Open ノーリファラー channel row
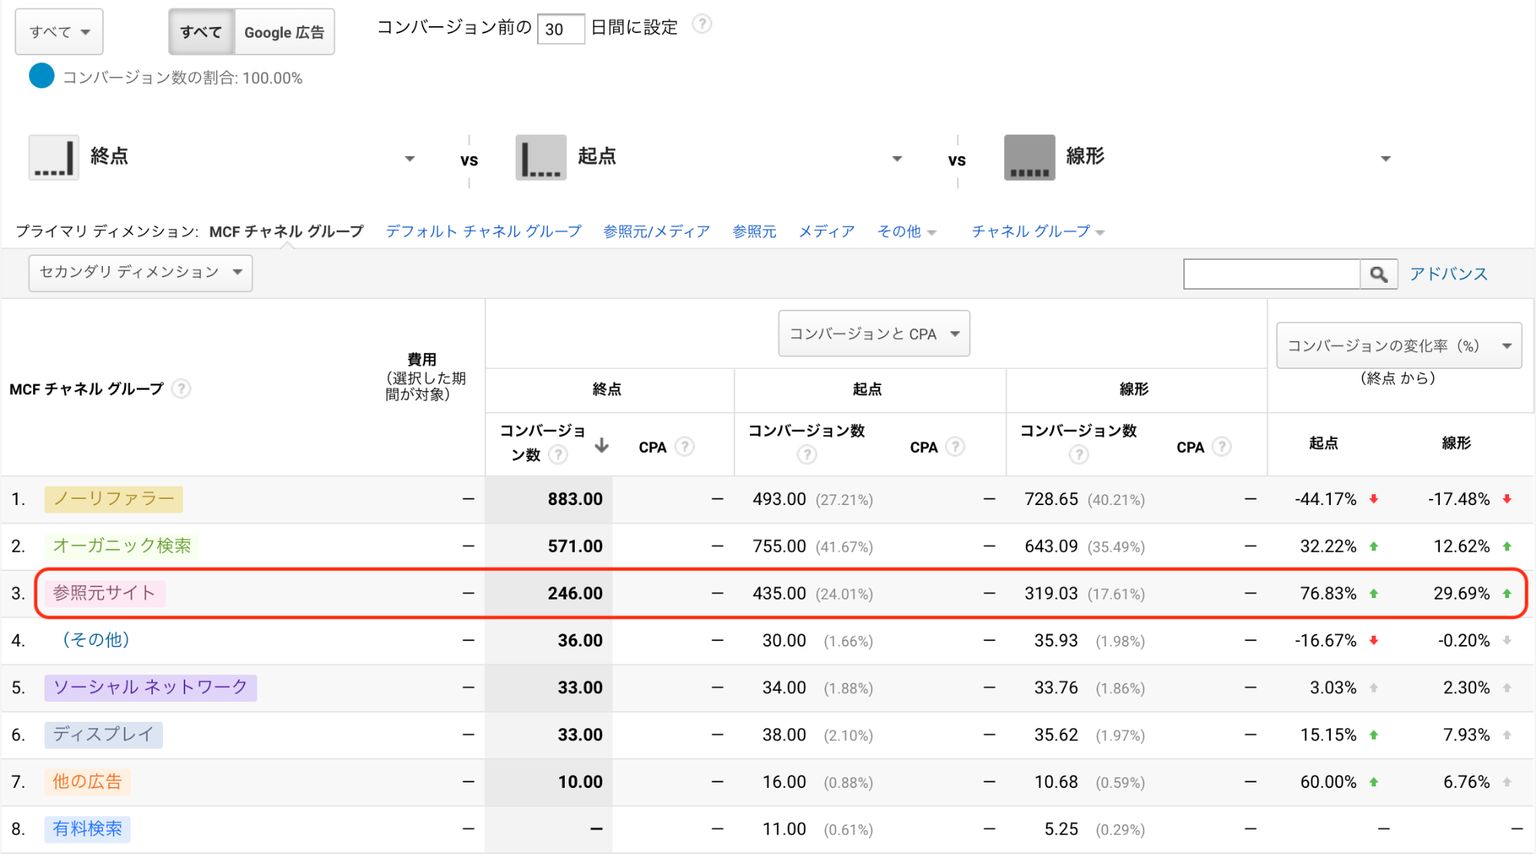Image resolution: width=1536 pixels, height=854 pixels. pos(113,499)
